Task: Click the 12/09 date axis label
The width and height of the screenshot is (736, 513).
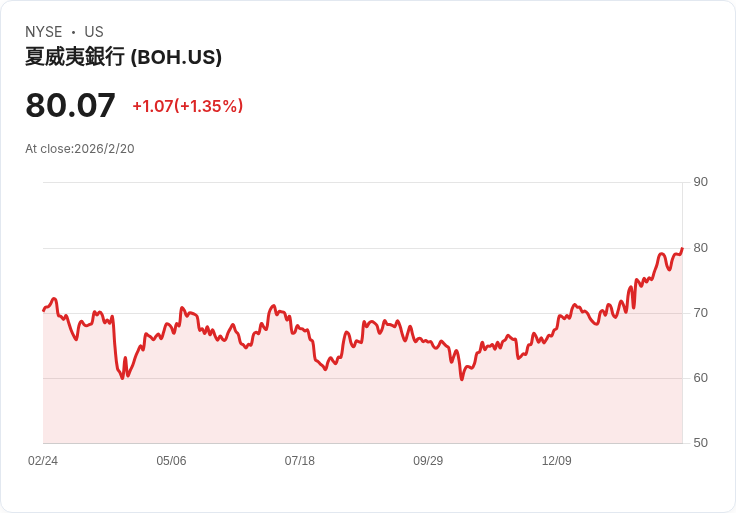Action: [x=557, y=461]
